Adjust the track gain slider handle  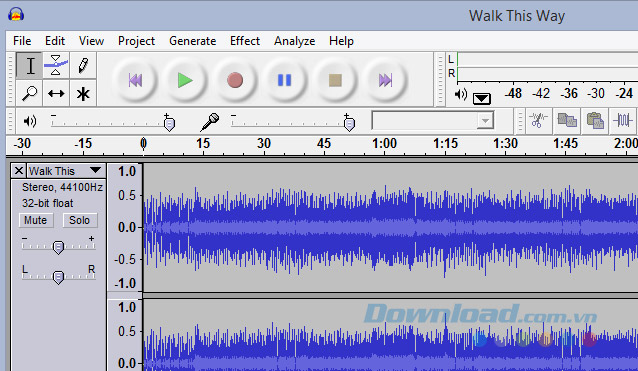pyautogui.click(x=59, y=247)
